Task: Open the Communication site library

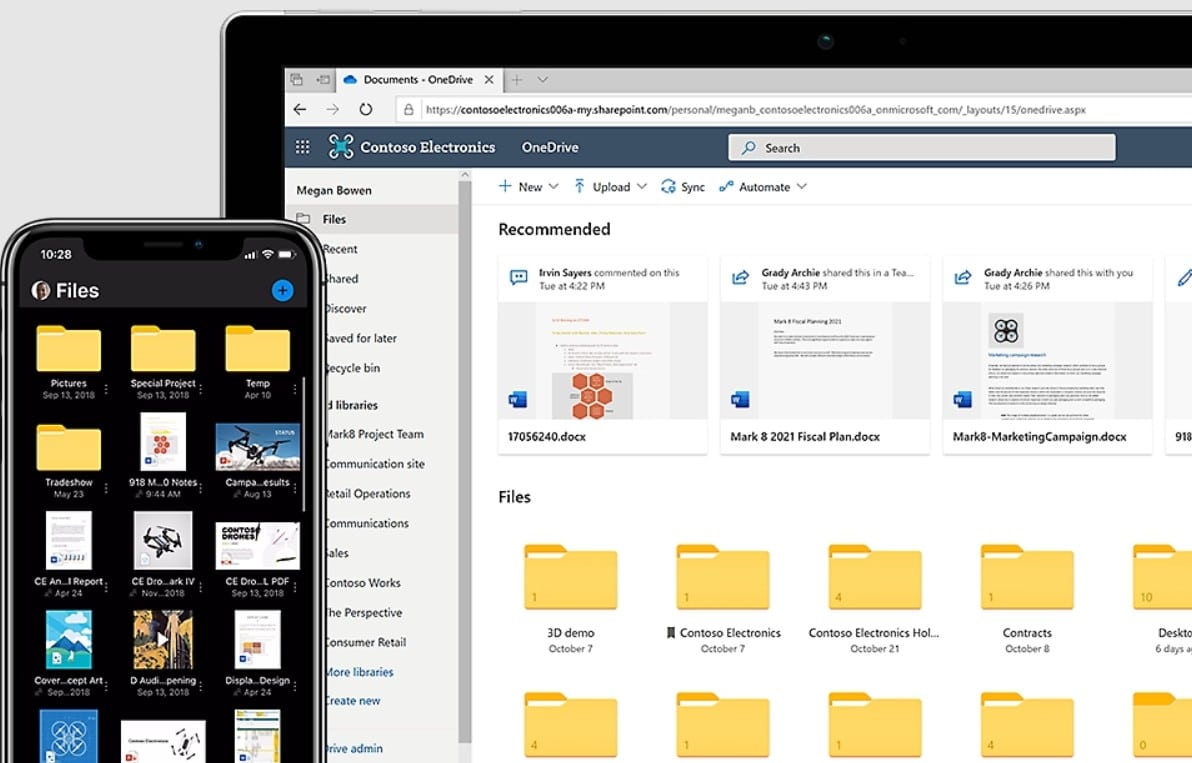Action: coord(376,464)
